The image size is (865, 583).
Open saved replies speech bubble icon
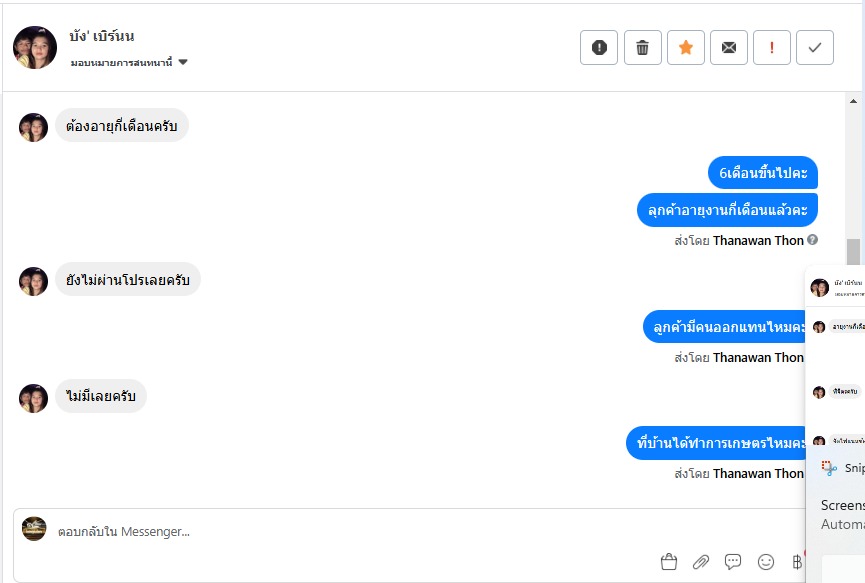tap(733, 562)
